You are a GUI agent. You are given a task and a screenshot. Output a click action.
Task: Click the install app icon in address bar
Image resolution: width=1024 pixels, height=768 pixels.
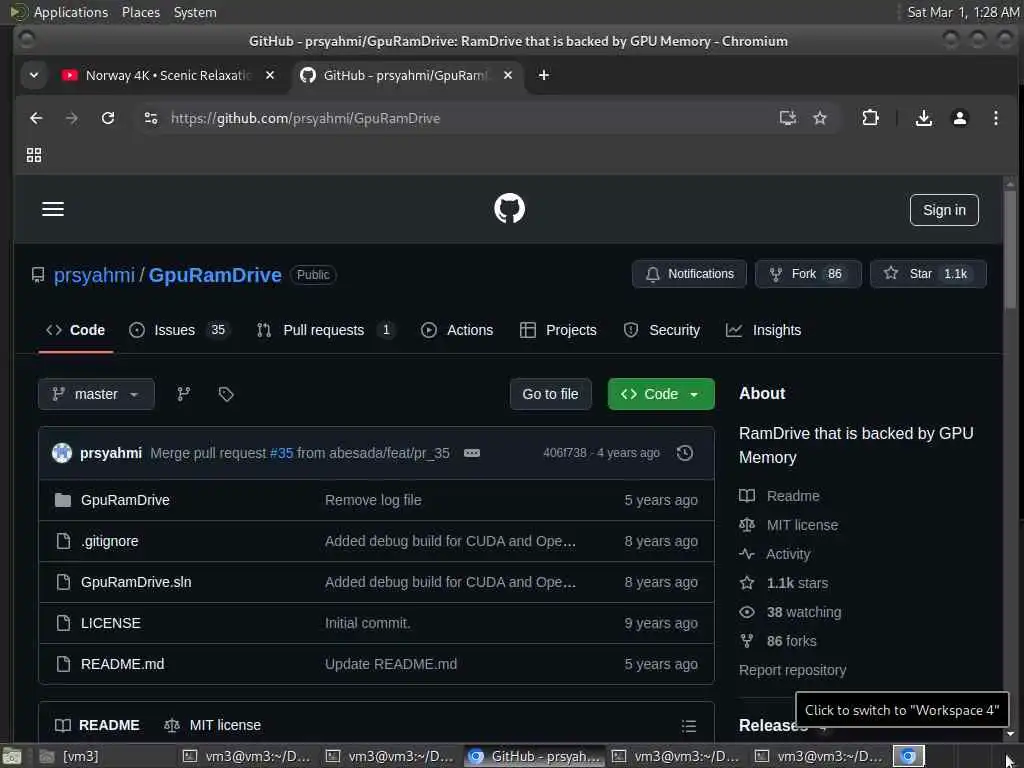(x=788, y=118)
